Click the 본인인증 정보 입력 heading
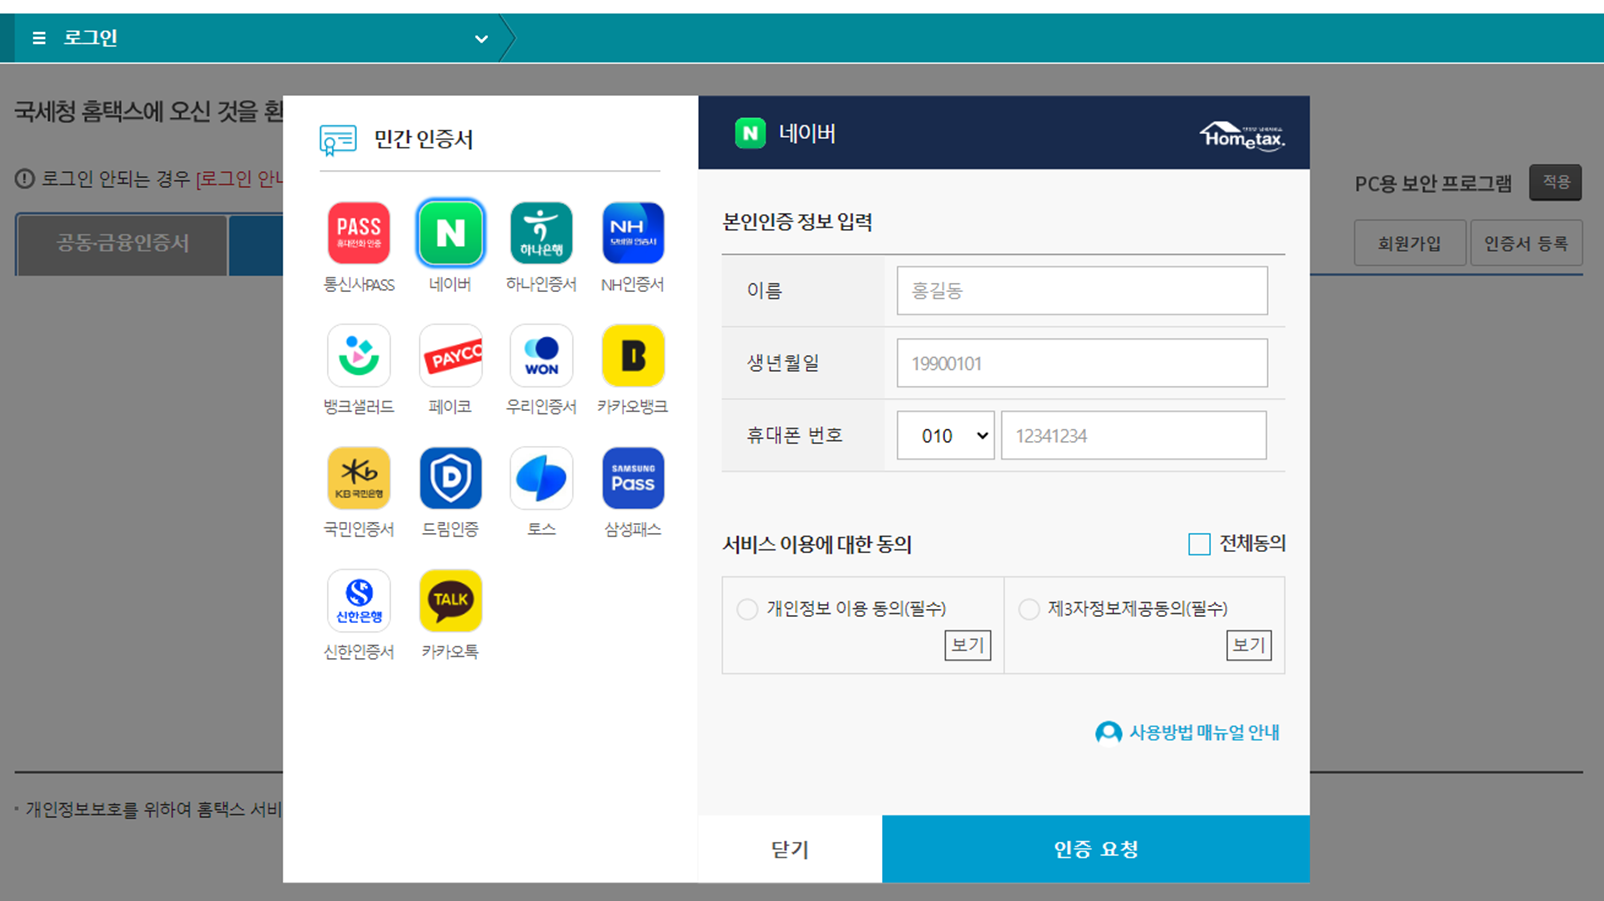Viewport: 1604px width, 901px height. tap(797, 222)
